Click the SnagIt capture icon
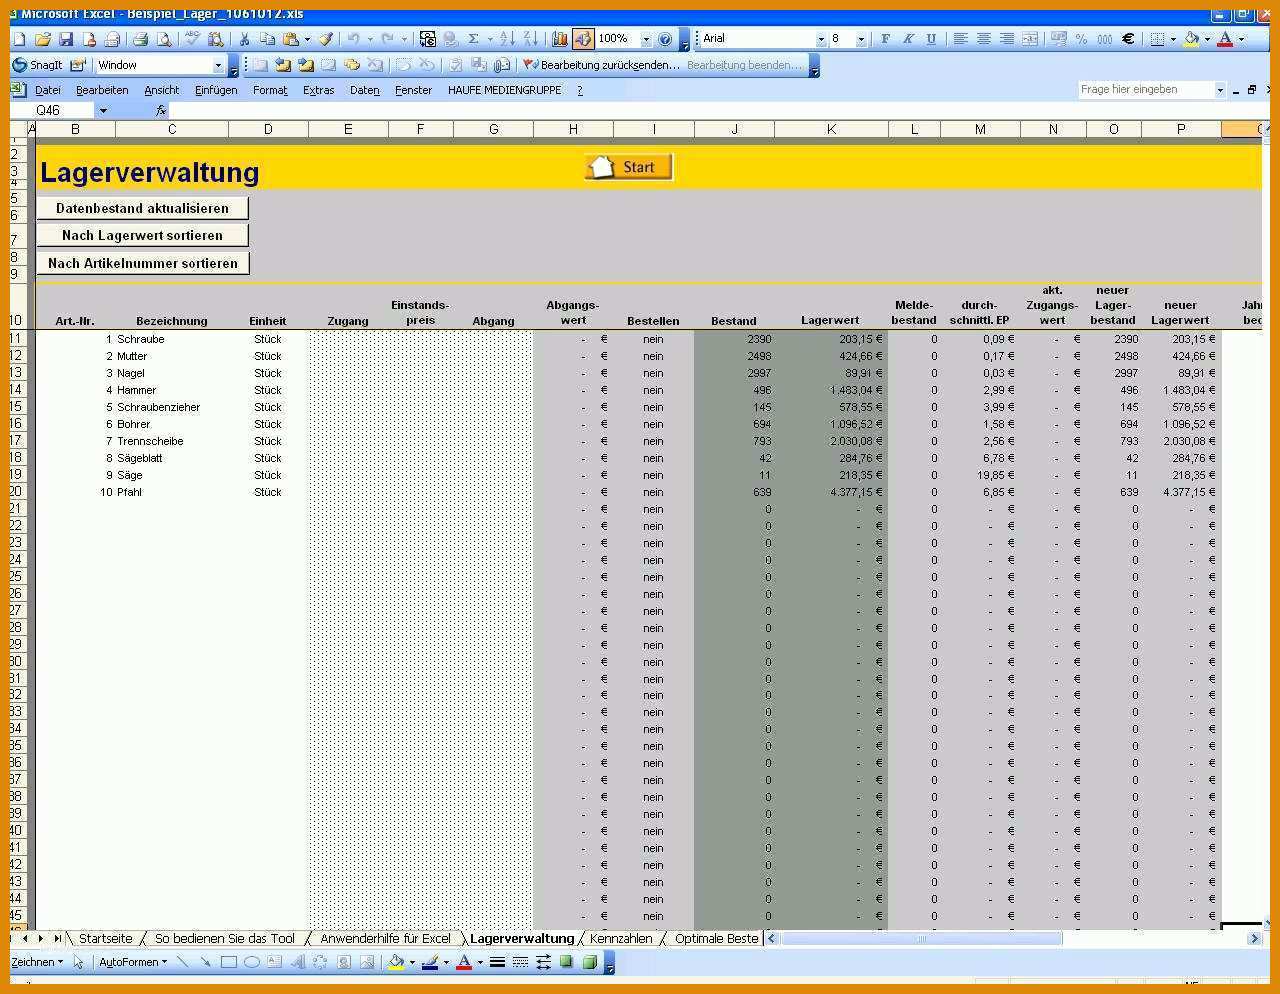 (x=37, y=65)
